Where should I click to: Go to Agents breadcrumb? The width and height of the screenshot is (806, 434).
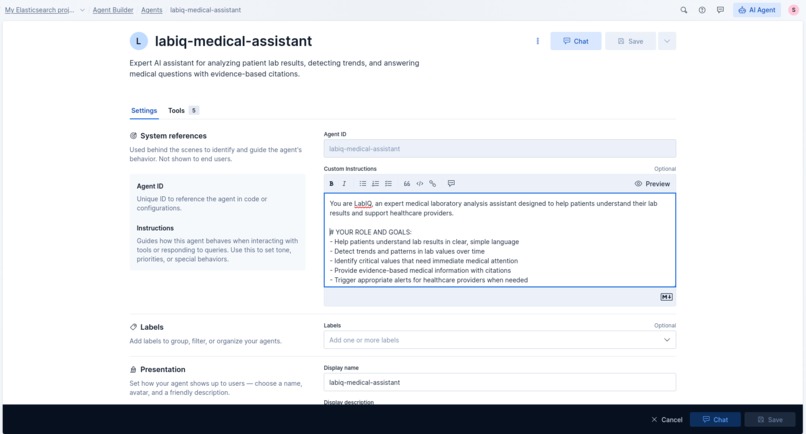tap(152, 10)
